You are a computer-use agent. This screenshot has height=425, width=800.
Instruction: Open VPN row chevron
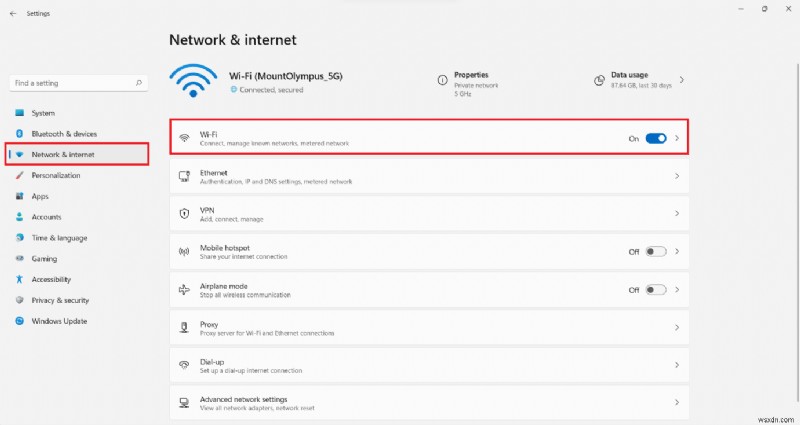click(677, 214)
